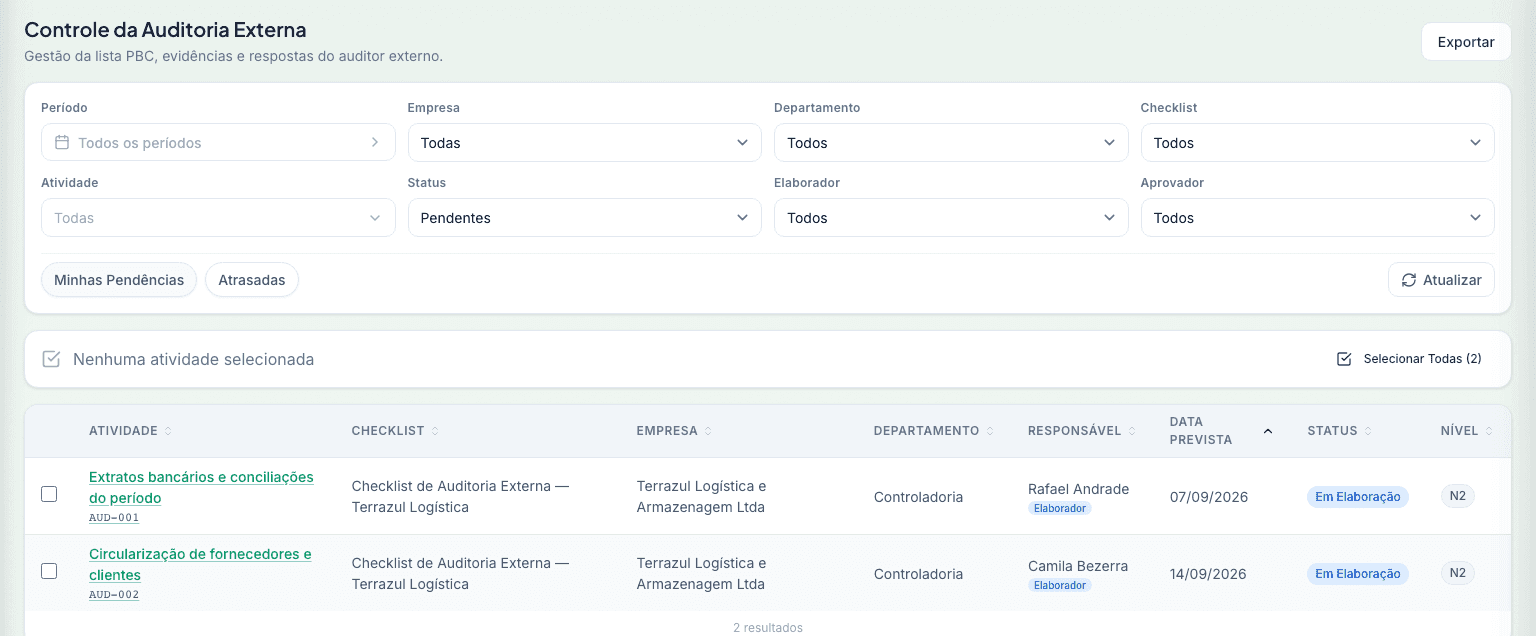1536x636 pixels.
Task: Click Elaborador tag under Camila Bezerra
Action: click(x=1060, y=585)
